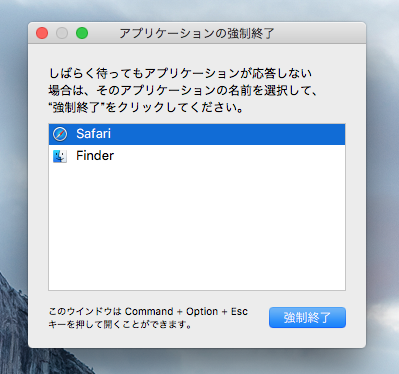Select Safari in the application list
399x374 pixels.
[x=197, y=134]
